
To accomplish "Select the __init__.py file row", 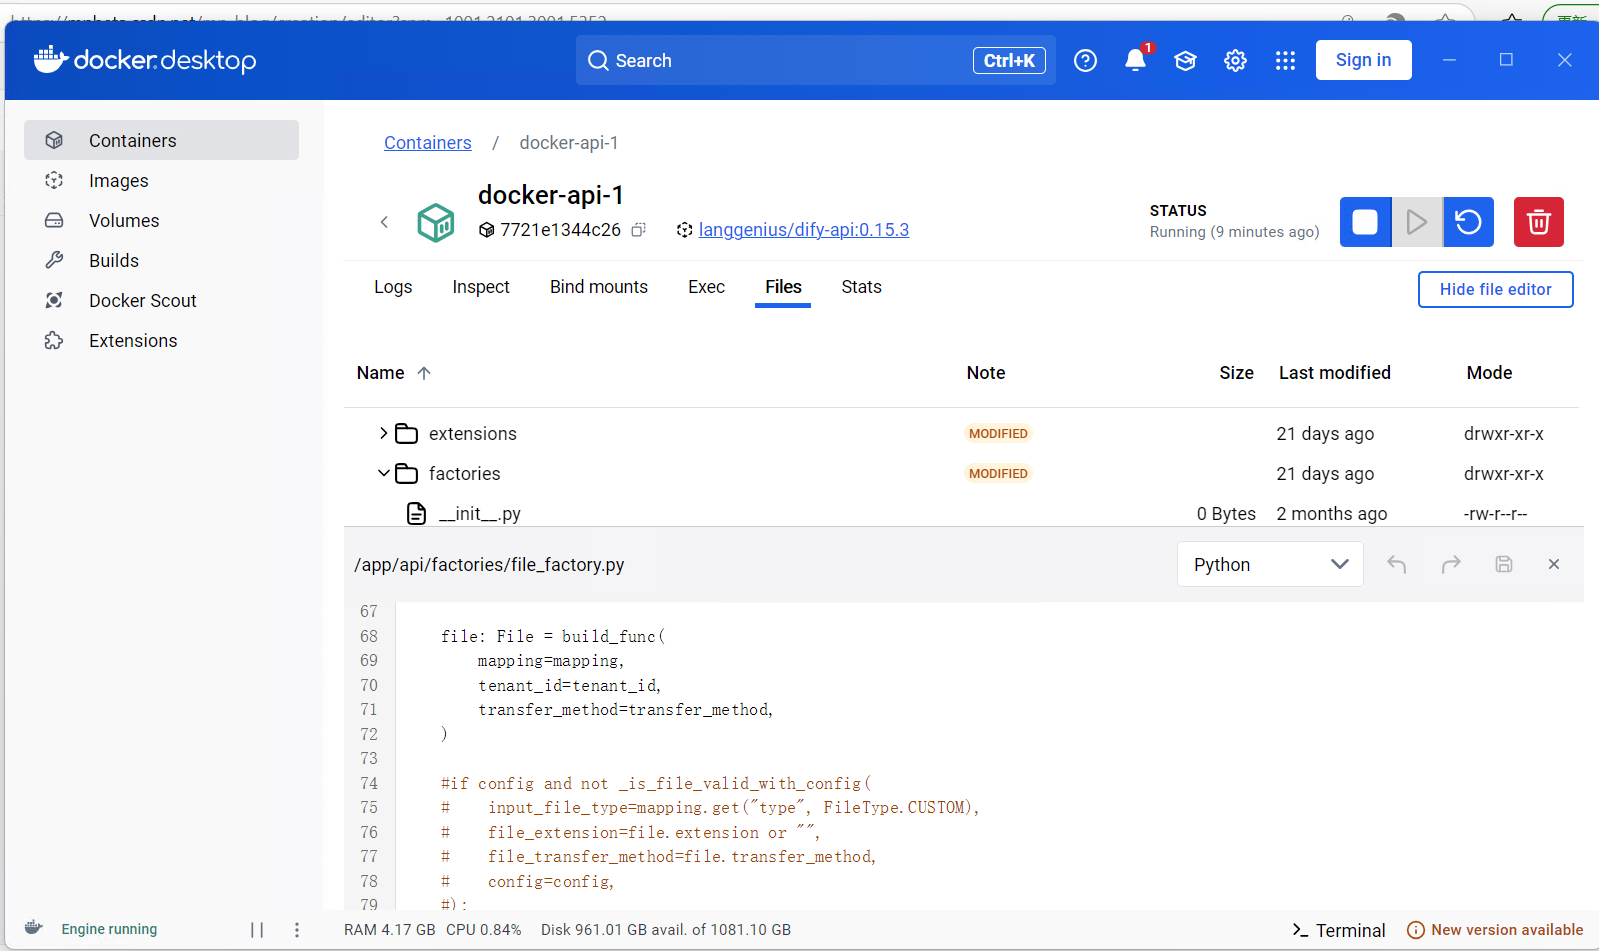I will 961,513.
